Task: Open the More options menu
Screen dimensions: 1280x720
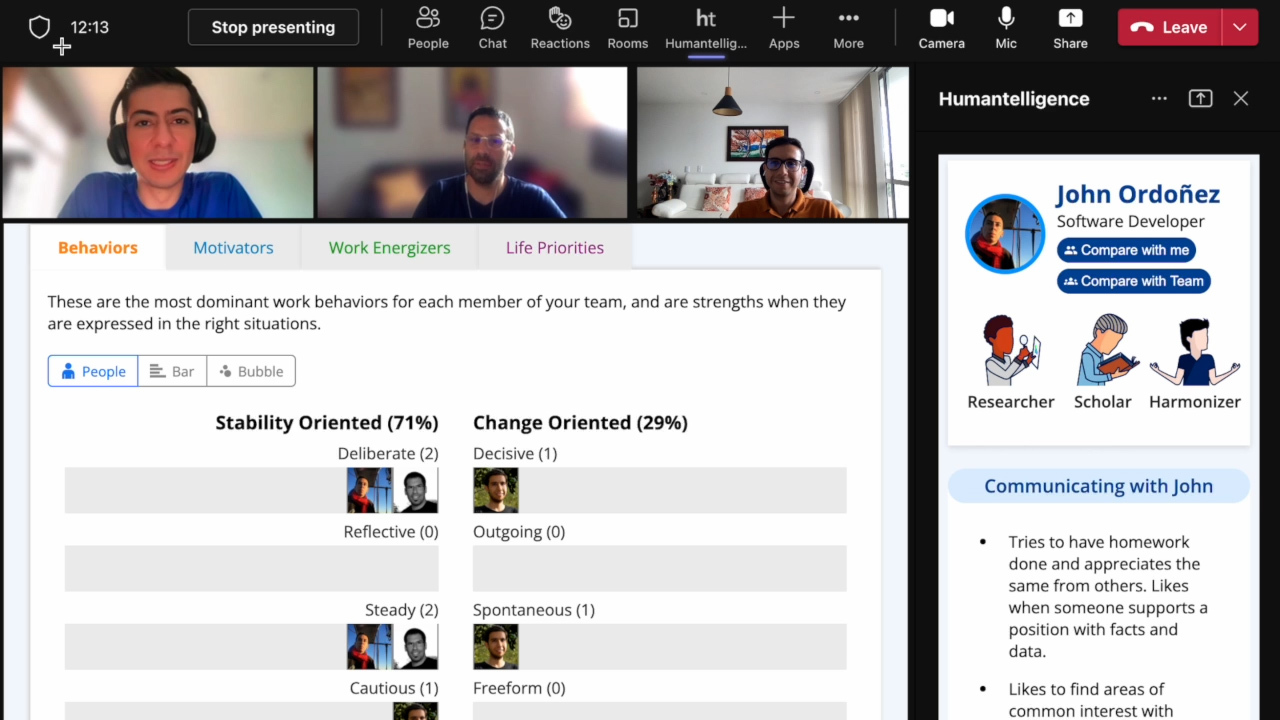Action: (848, 28)
